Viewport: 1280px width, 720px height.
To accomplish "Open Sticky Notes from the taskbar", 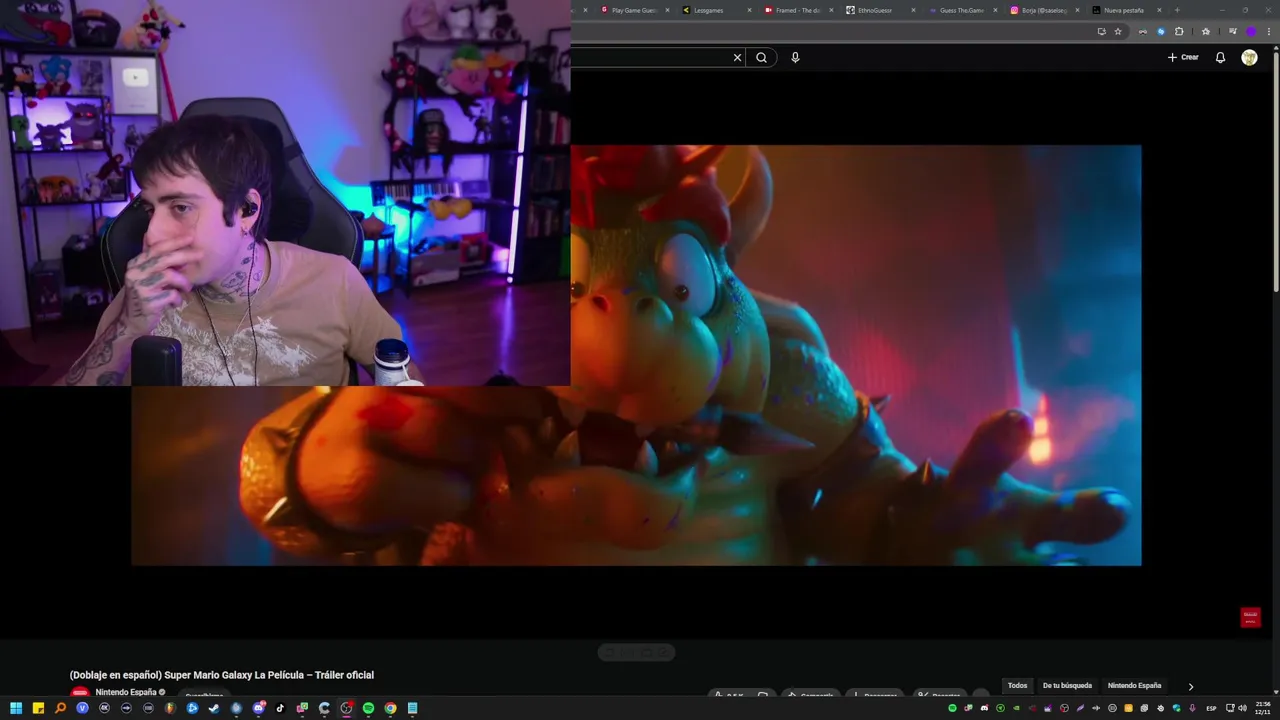I will (x=38, y=708).
